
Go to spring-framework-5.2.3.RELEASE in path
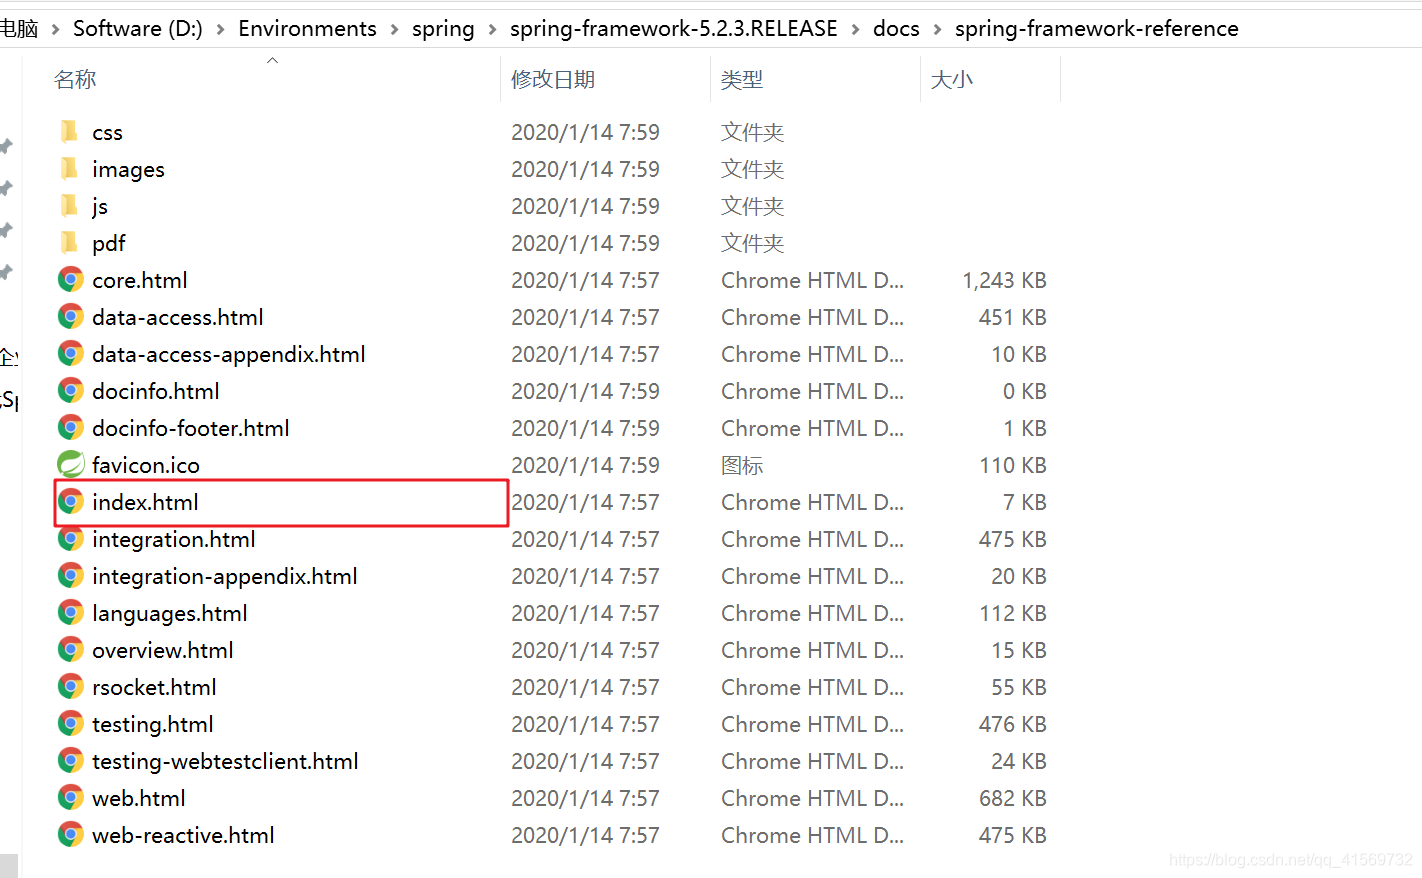(674, 28)
